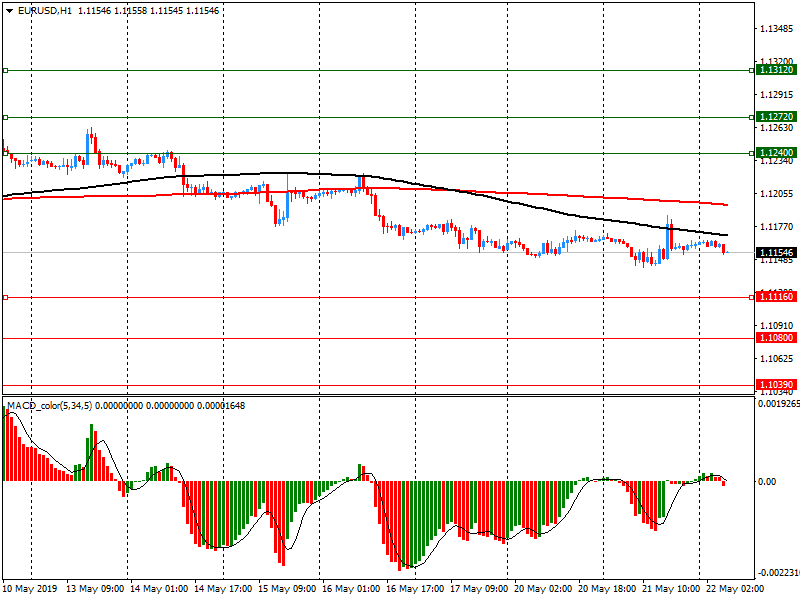This screenshot has width=800, height=600.
Task: Select the left square handle of the 1.12400 line
Action: [5, 153]
